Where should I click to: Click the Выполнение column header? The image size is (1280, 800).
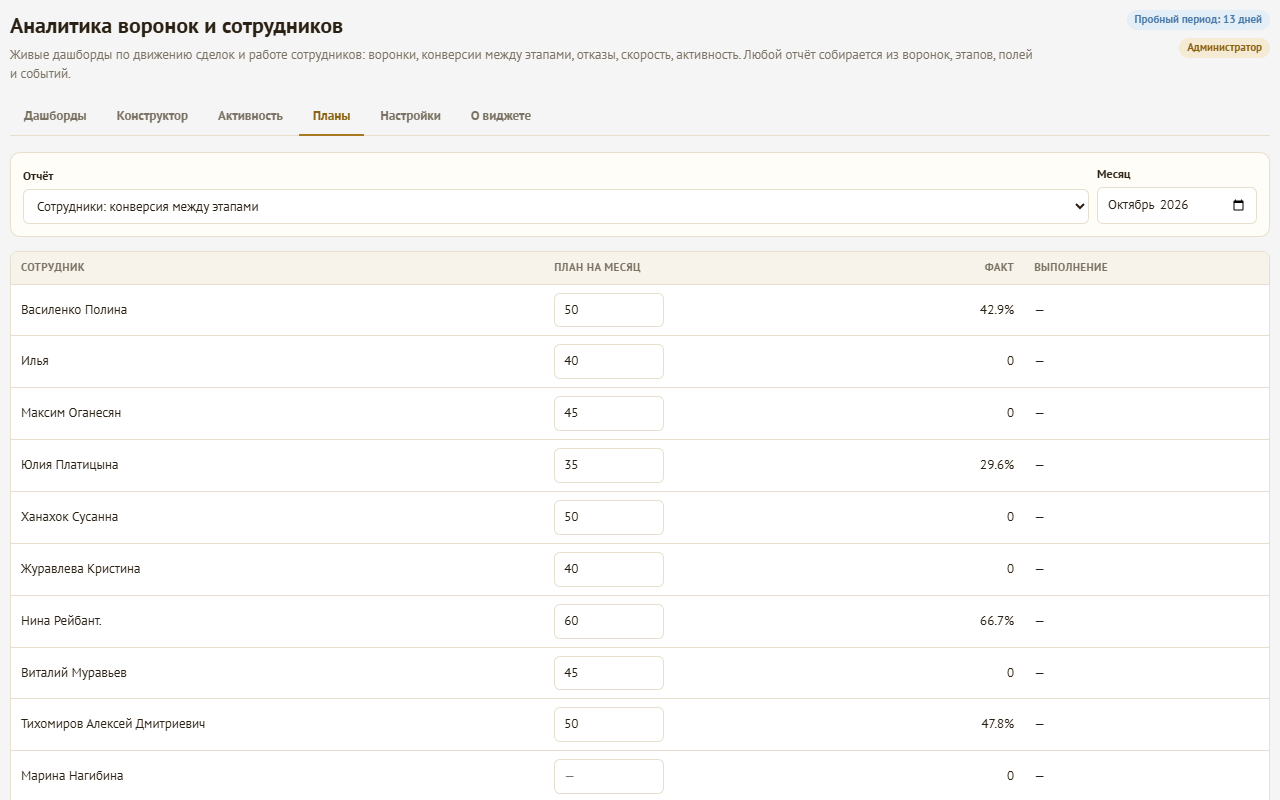point(1071,268)
